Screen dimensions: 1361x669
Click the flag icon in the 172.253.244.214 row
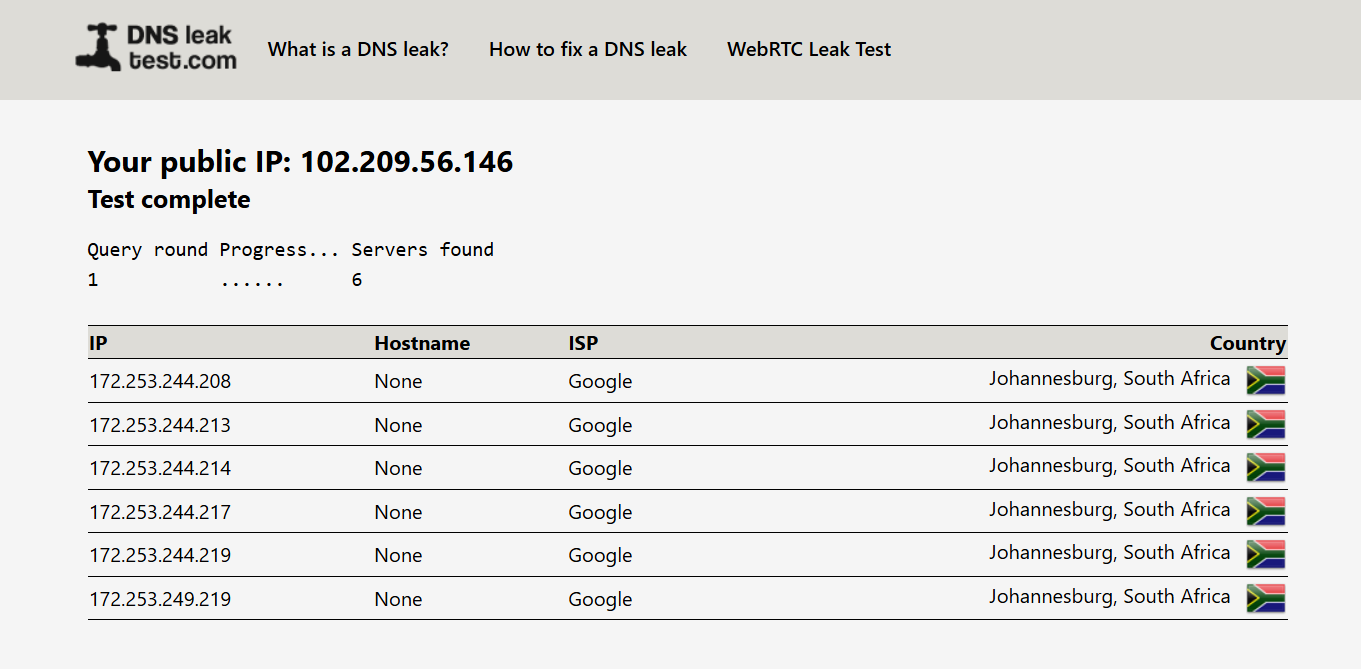pos(1265,467)
